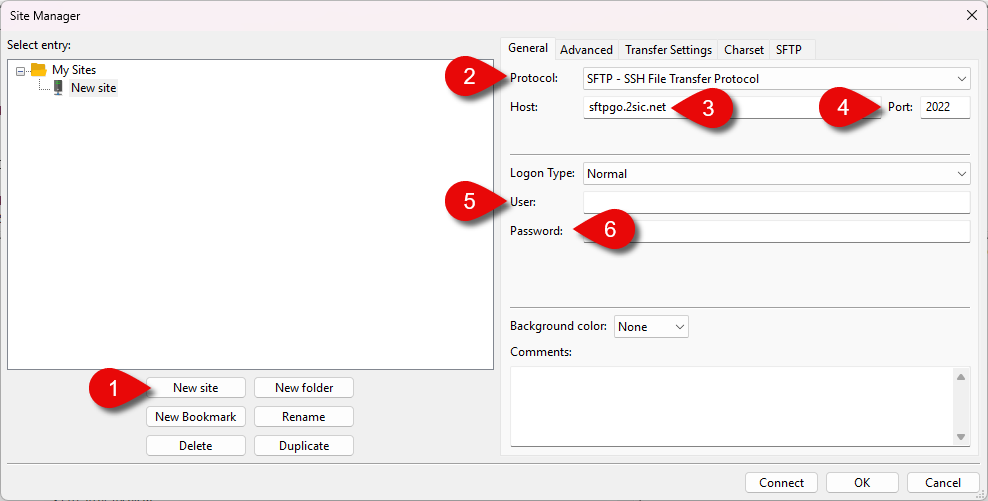Rename the selected site entry
Viewport: 988px width, 501px height.
point(304,417)
